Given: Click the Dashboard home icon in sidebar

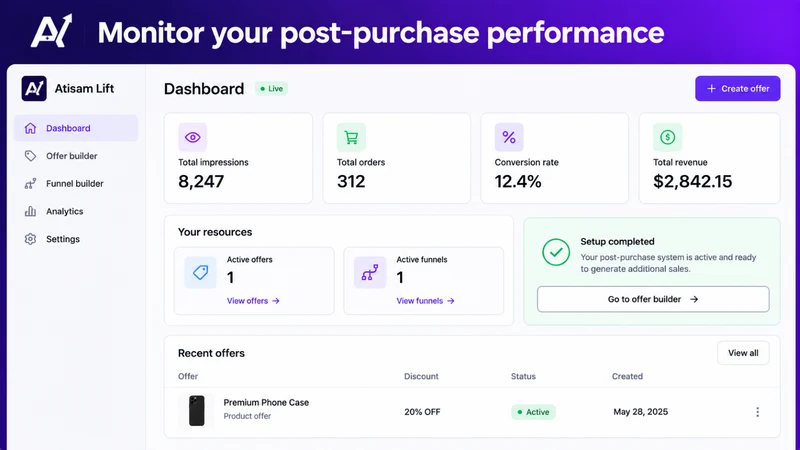Looking at the screenshot, I should coord(31,128).
